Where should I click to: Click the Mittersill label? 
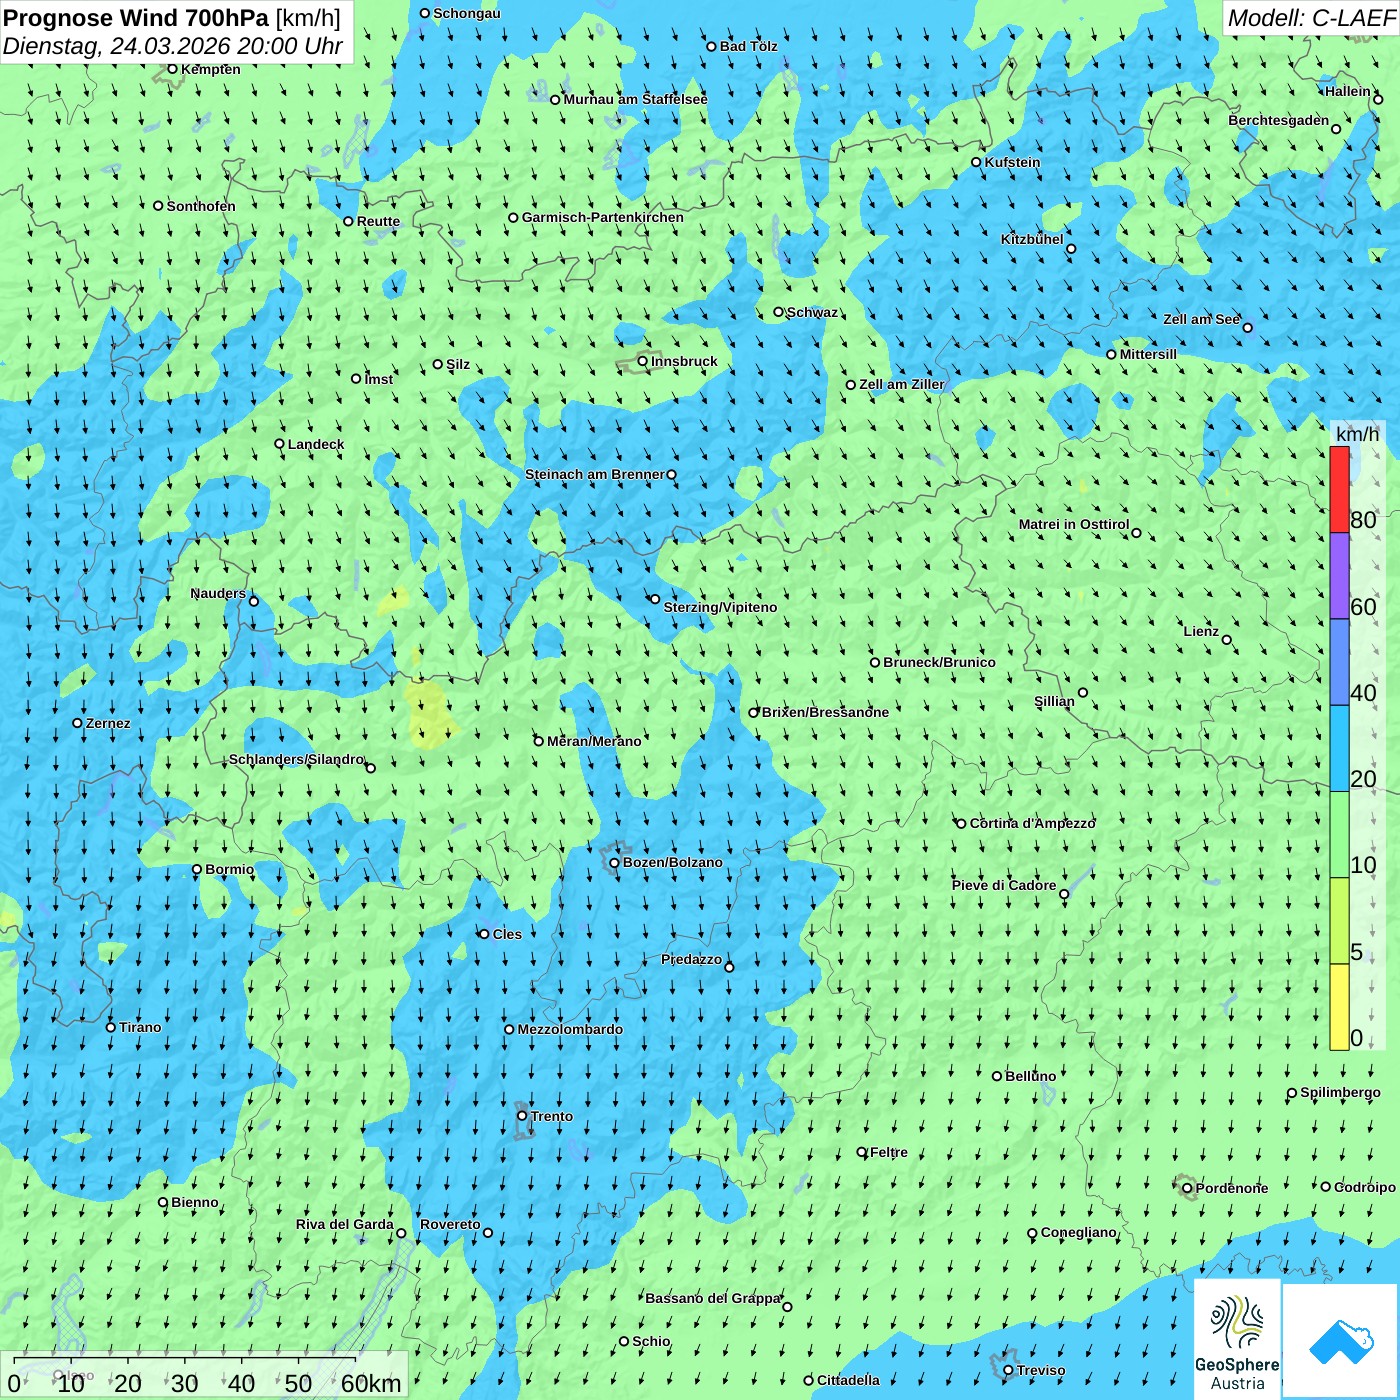tap(1148, 354)
